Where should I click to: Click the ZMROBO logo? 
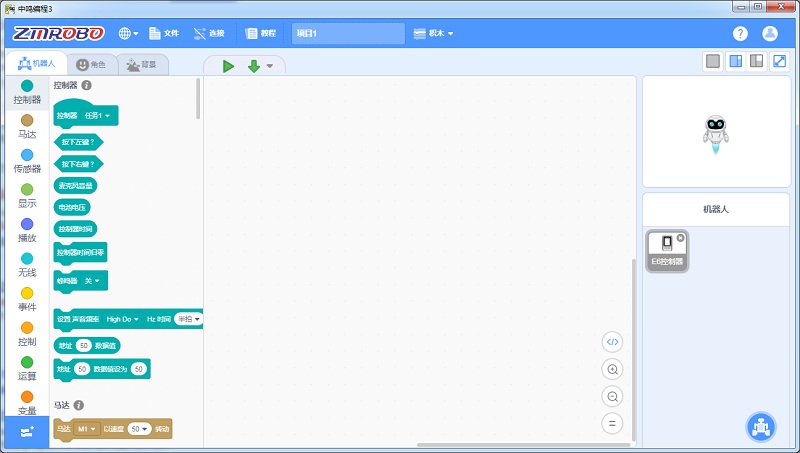tap(59, 34)
